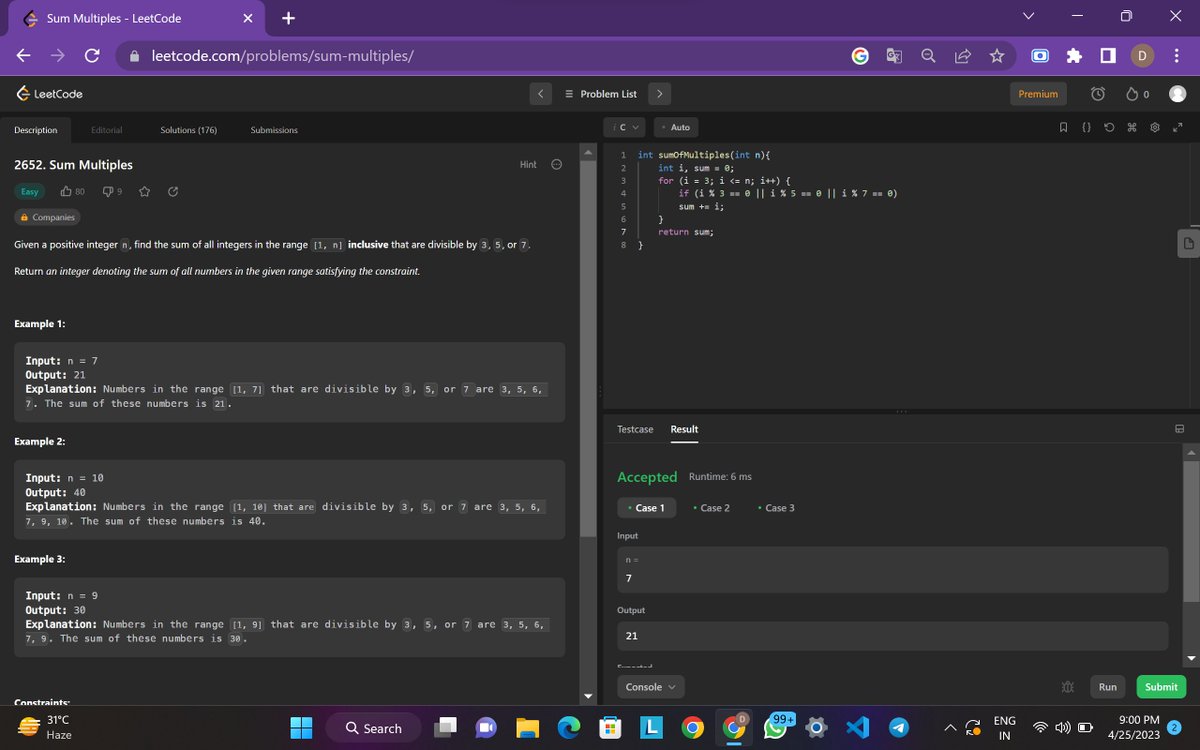Image resolution: width=1200 pixels, height=750 pixels.
Task: Click the debugger bug icon
Action: pyautogui.click(x=1068, y=687)
